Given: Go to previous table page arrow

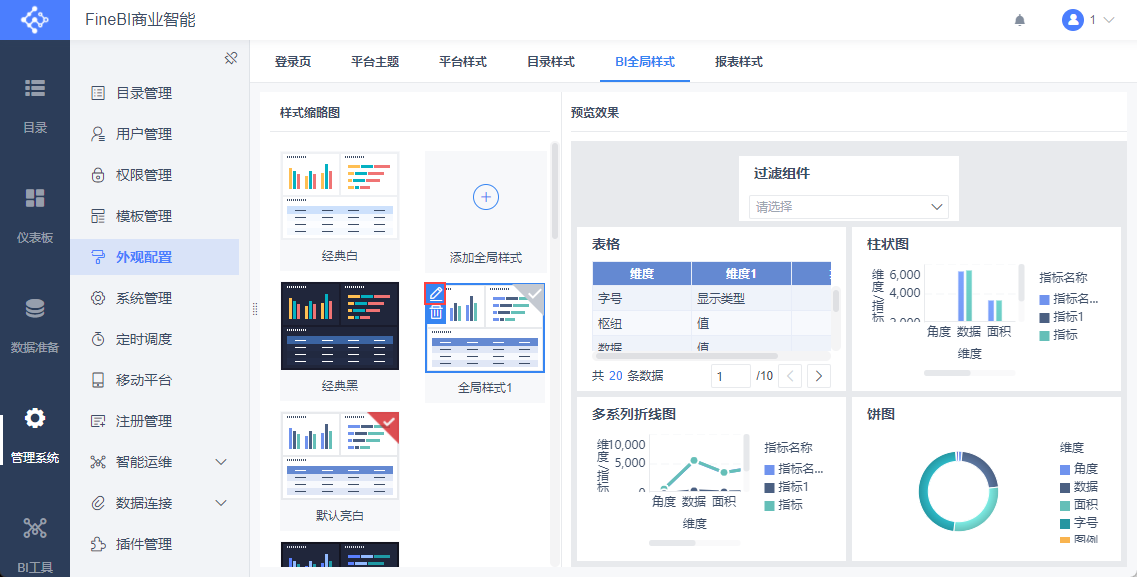Looking at the screenshot, I should tap(791, 375).
